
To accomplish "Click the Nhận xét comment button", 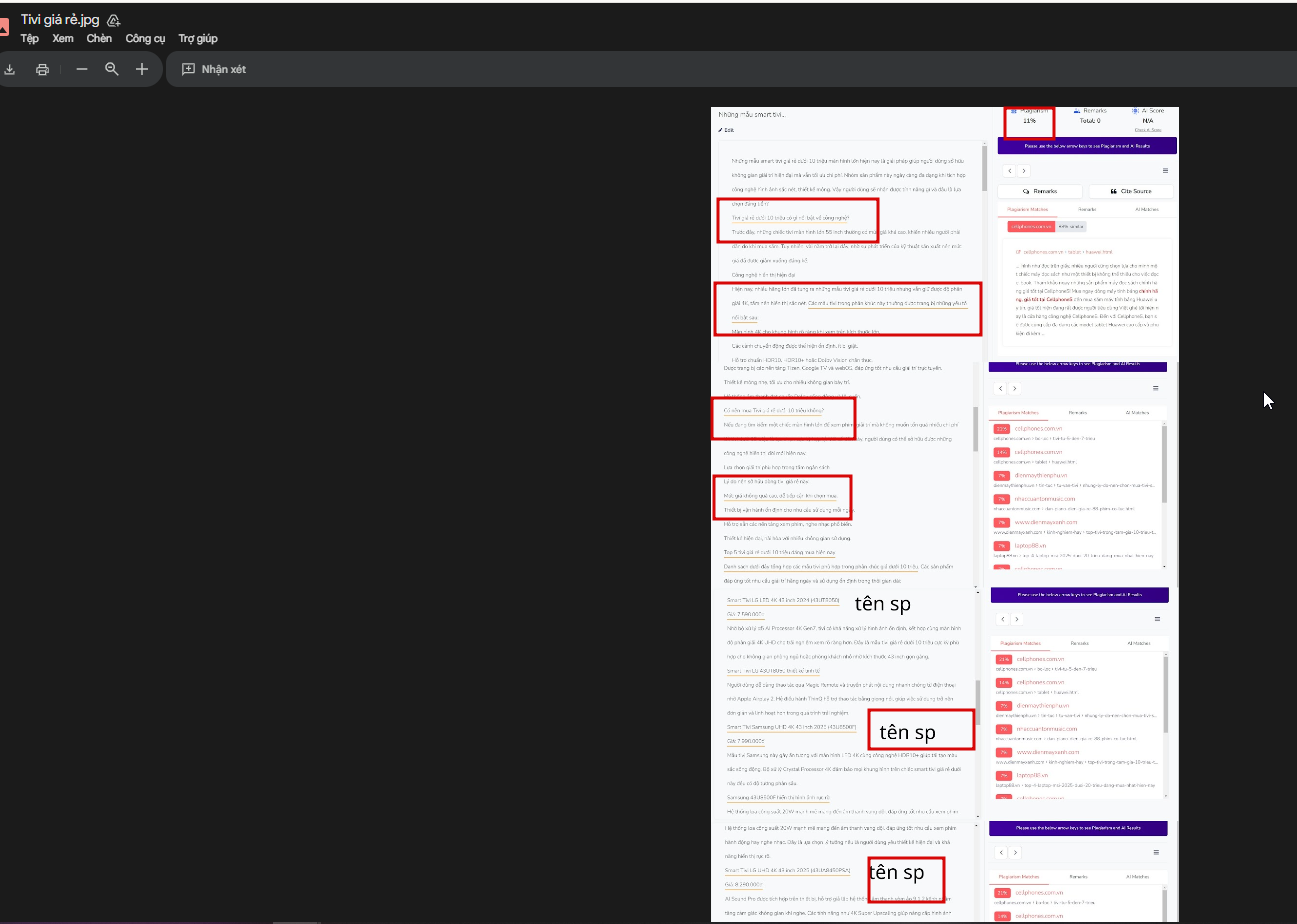I will (214, 69).
